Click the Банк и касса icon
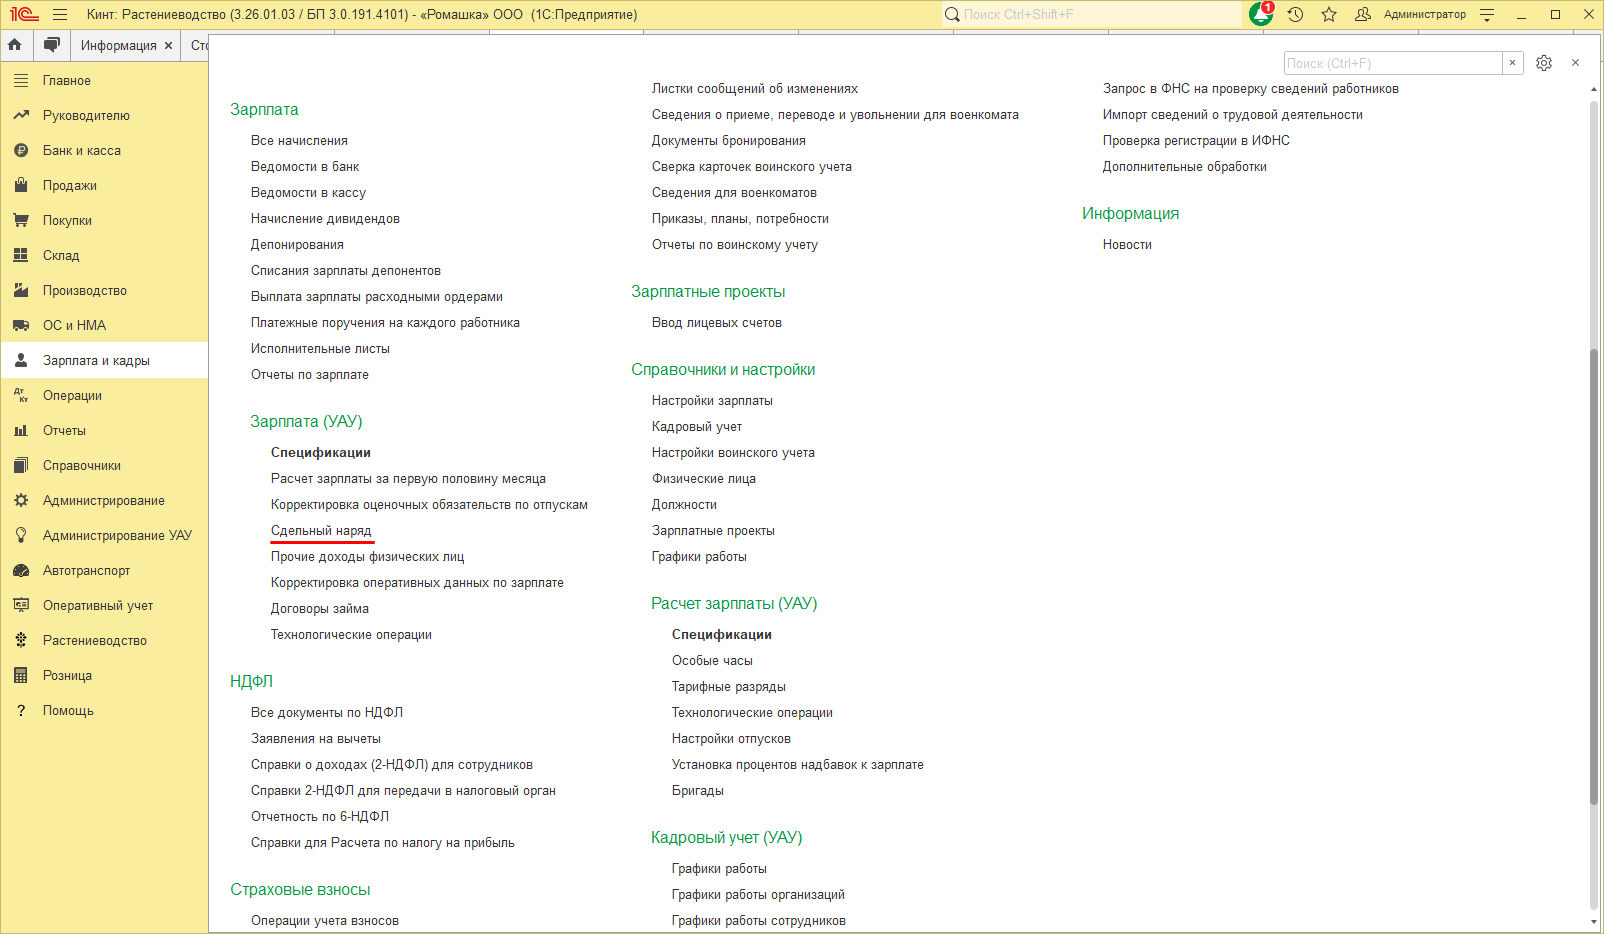Screen dimensions: 1604x934 (x=21, y=150)
